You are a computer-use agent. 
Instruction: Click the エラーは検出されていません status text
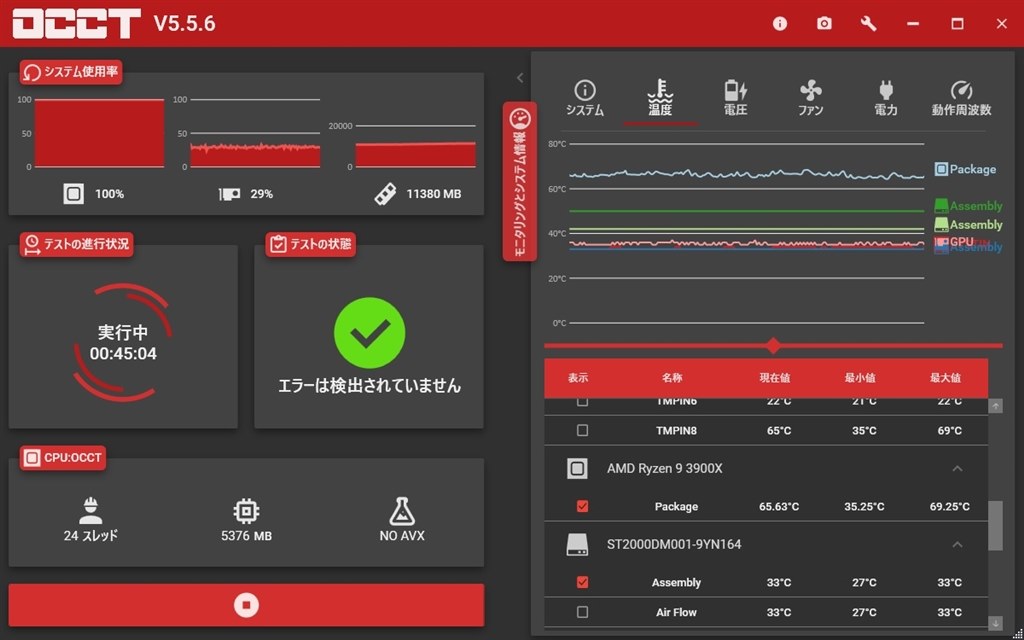pos(370,385)
